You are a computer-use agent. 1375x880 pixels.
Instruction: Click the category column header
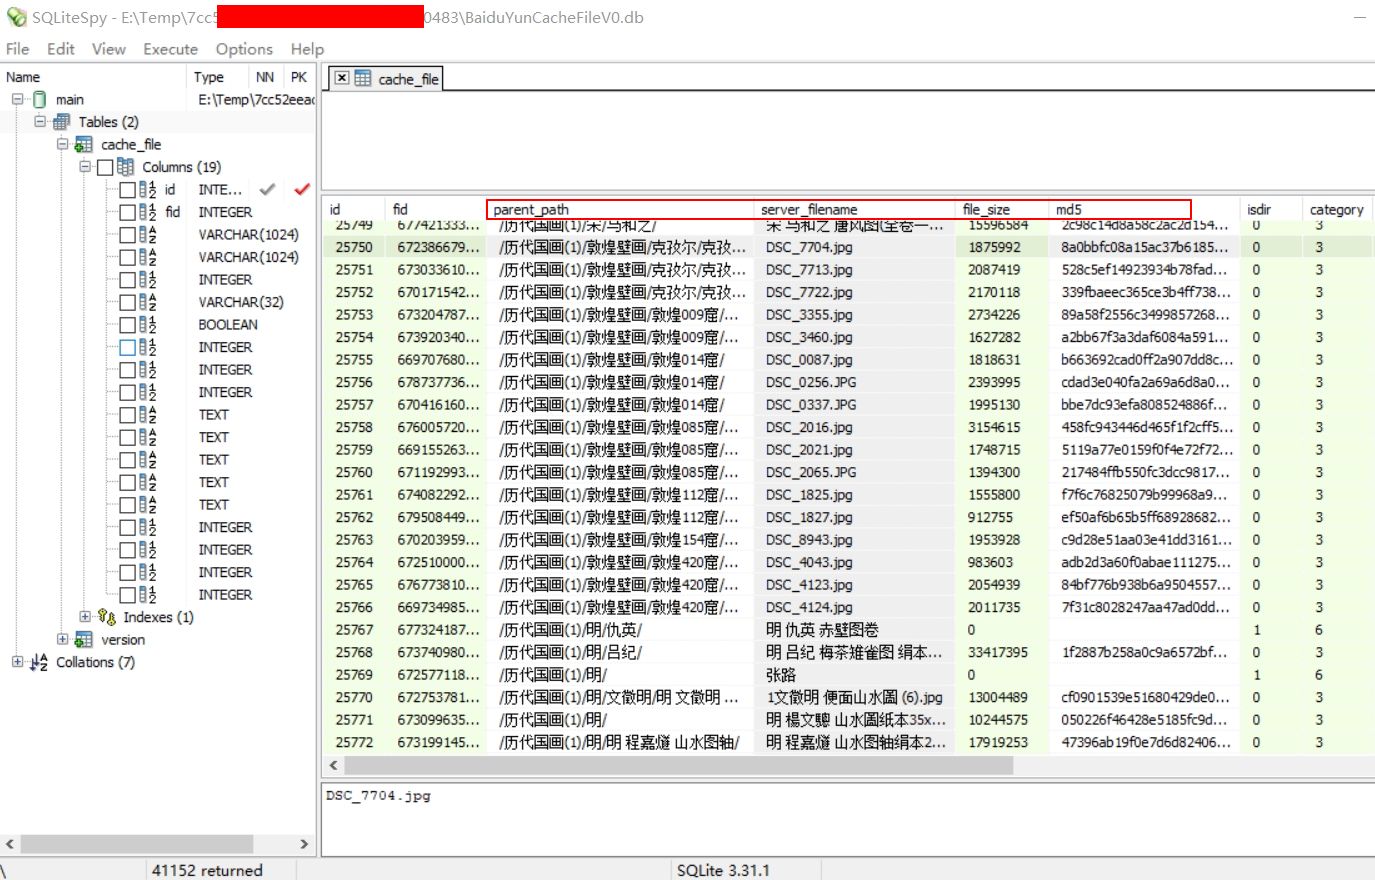click(1337, 210)
